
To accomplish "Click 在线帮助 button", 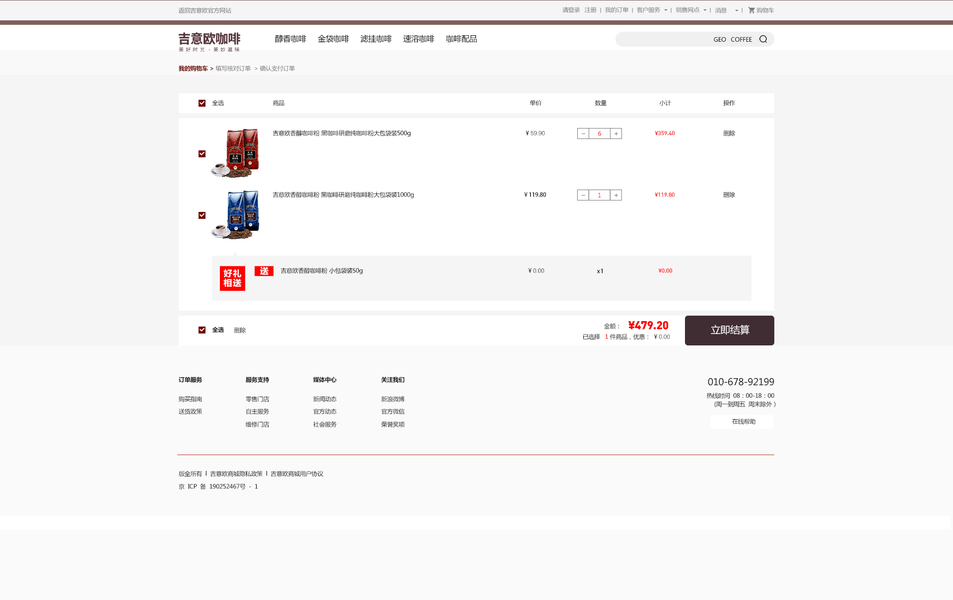I will click(742, 422).
